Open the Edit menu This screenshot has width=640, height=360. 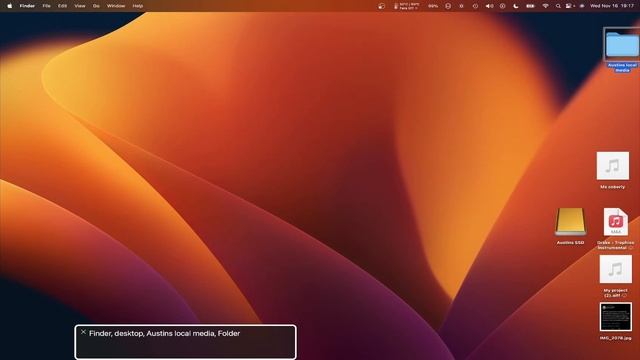[62, 6]
